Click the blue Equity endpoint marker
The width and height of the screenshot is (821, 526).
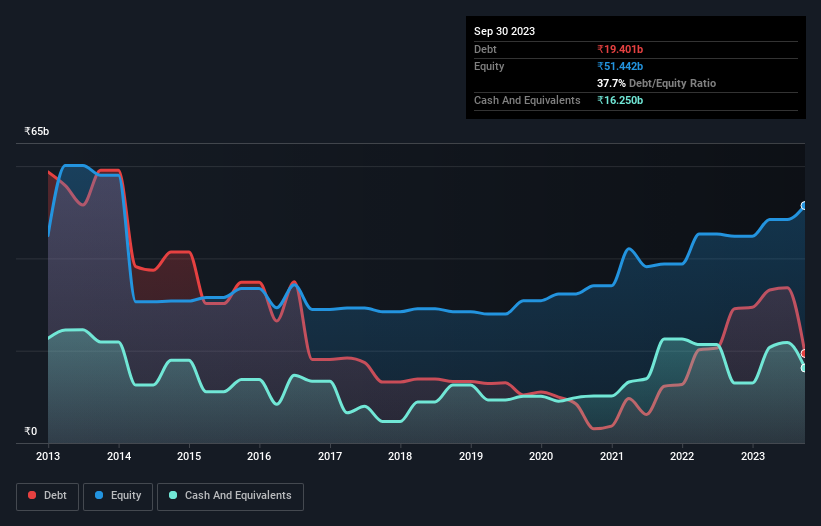805,206
